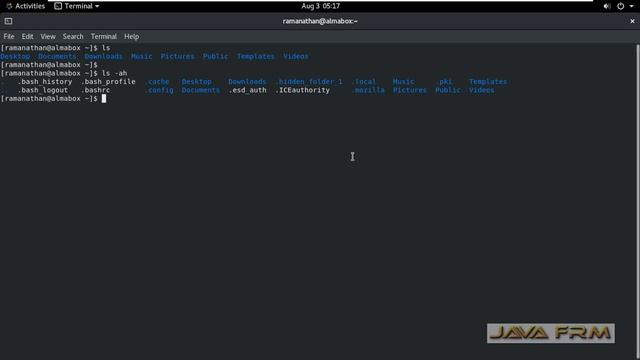Click the terminal cursor at last prompt
The height and width of the screenshot is (360, 640).
pyautogui.click(x=104, y=98)
